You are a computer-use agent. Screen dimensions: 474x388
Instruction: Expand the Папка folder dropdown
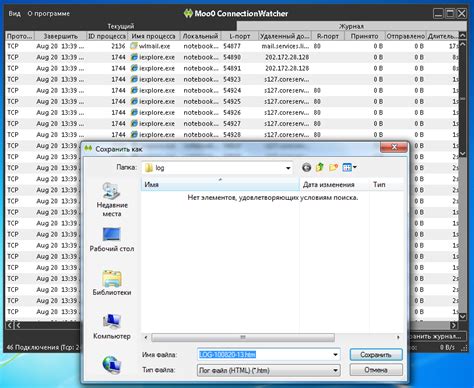288,168
